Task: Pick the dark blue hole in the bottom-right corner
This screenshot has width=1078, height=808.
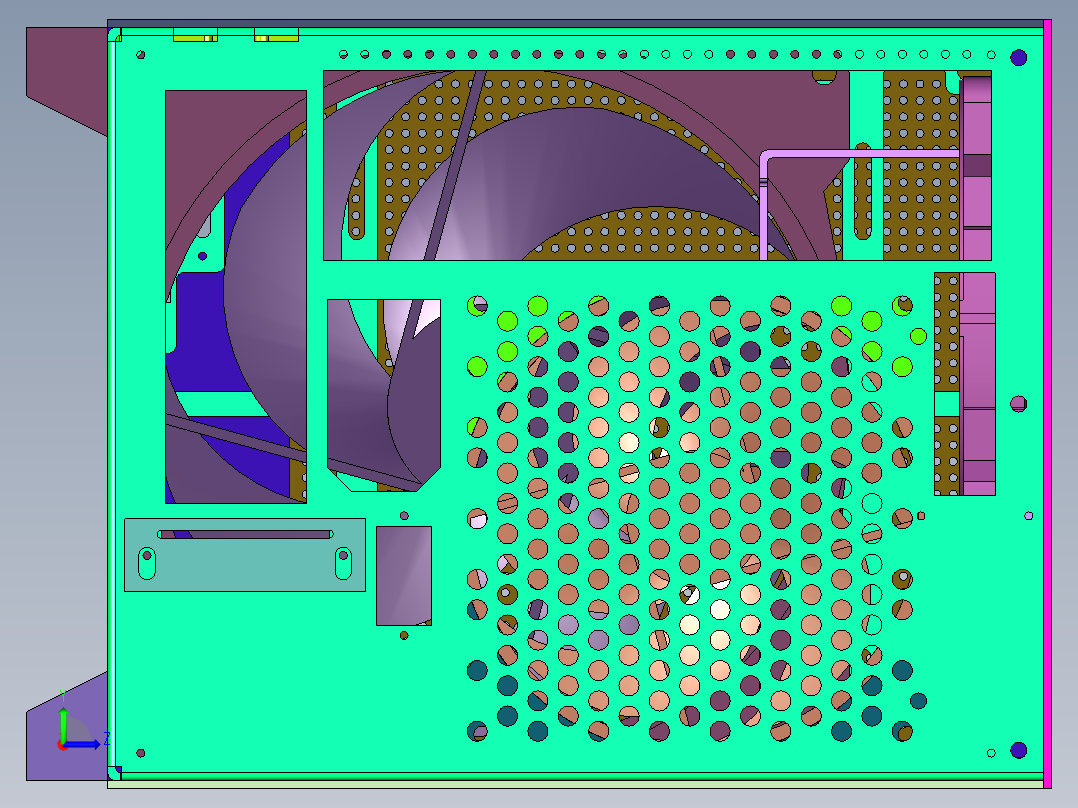Action: [1019, 750]
